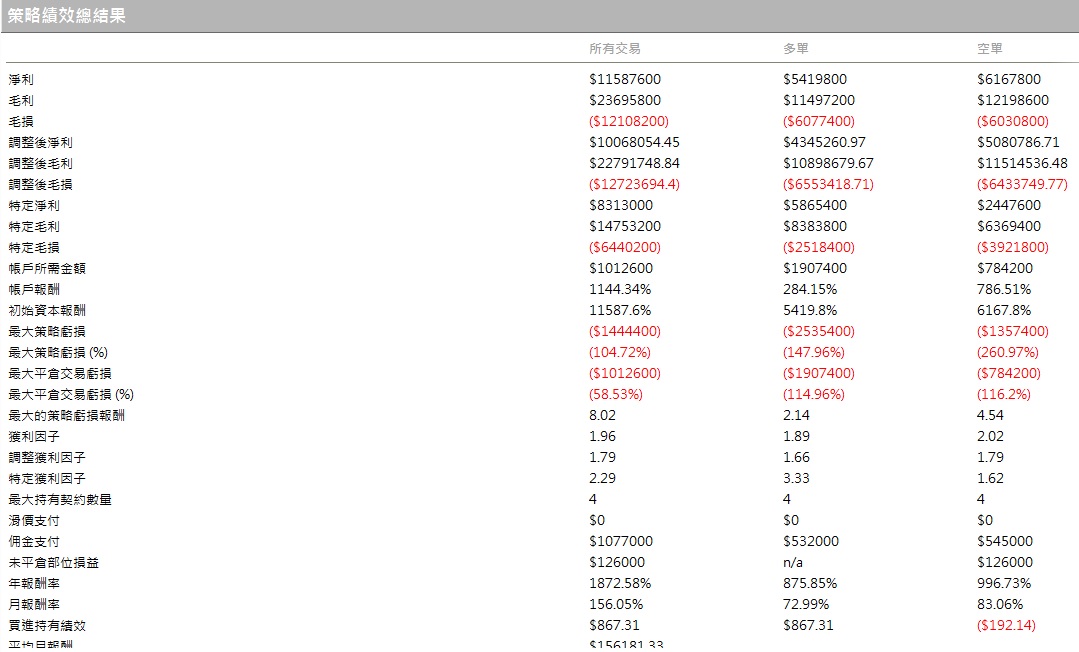Click profit factor value 1.96

(x=602, y=437)
